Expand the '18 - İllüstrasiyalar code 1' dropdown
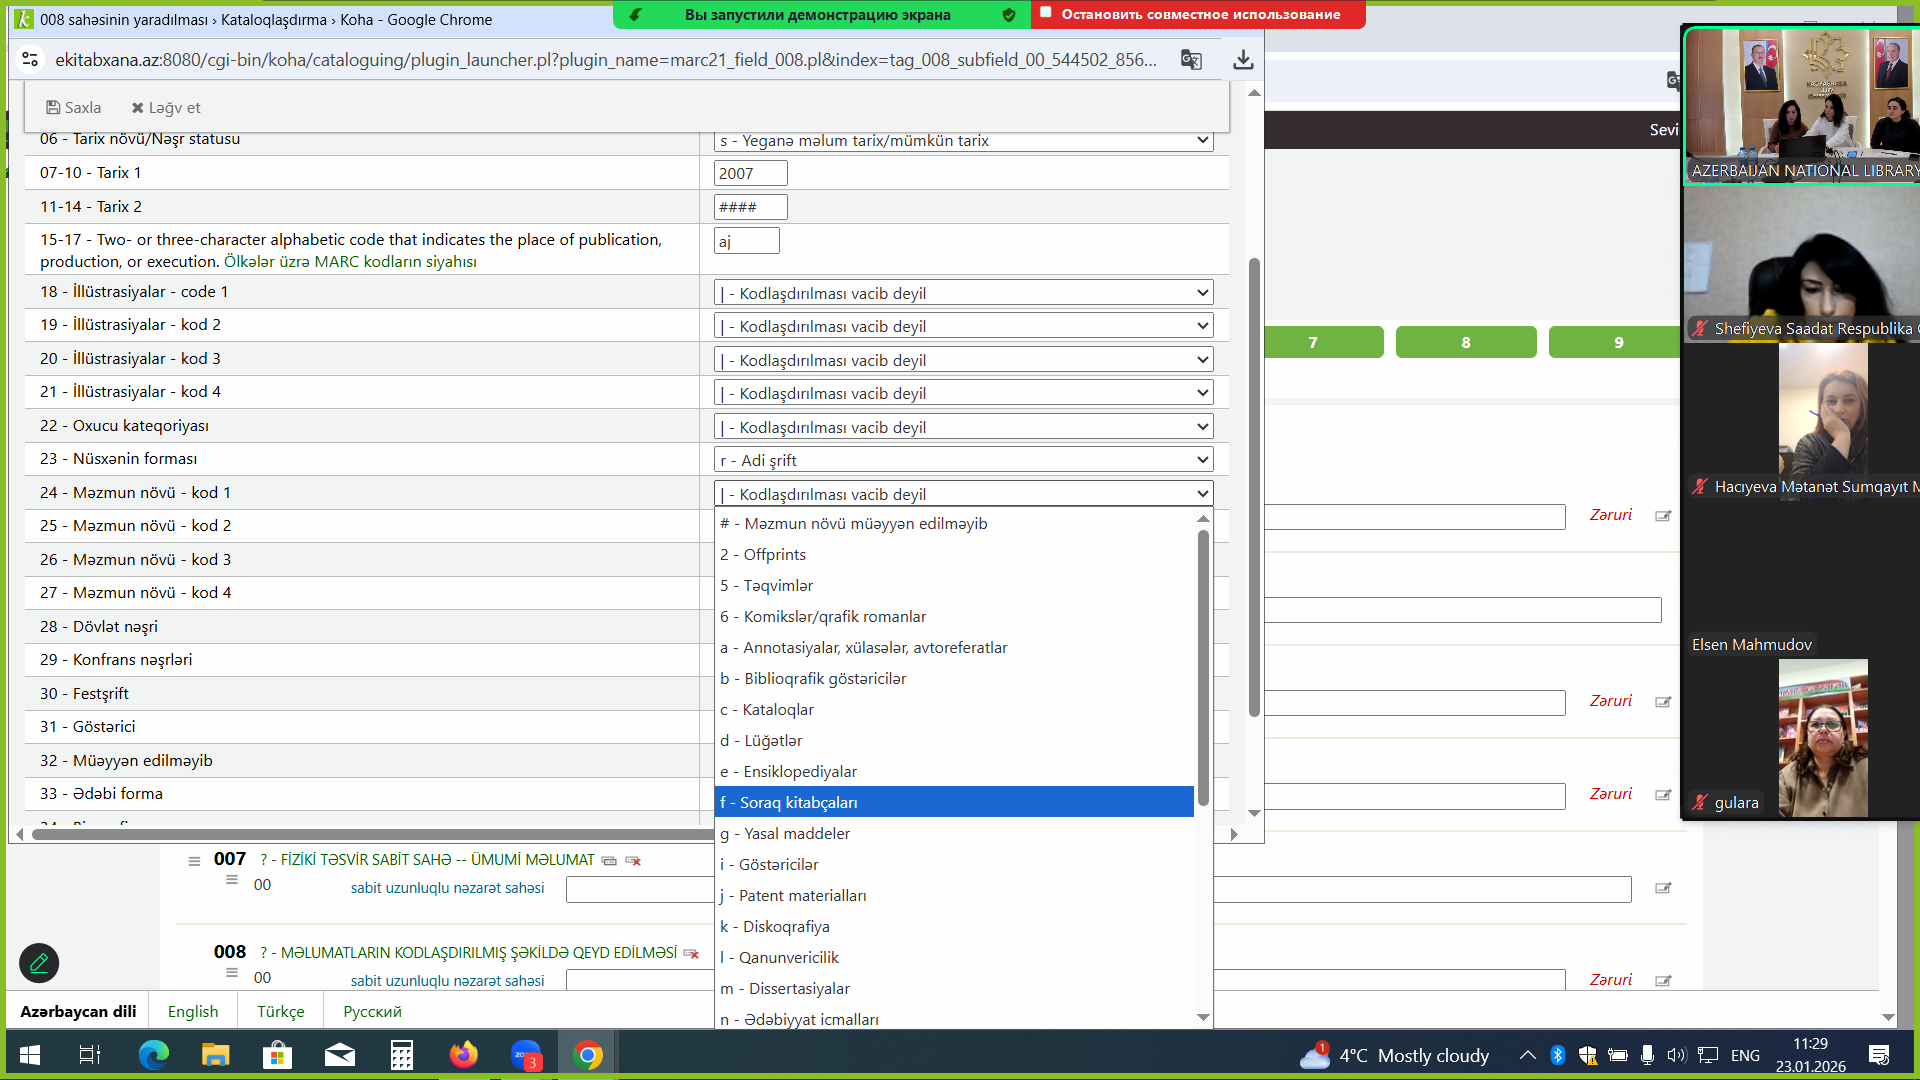The height and width of the screenshot is (1080, 1920). (x=964, y=293)
